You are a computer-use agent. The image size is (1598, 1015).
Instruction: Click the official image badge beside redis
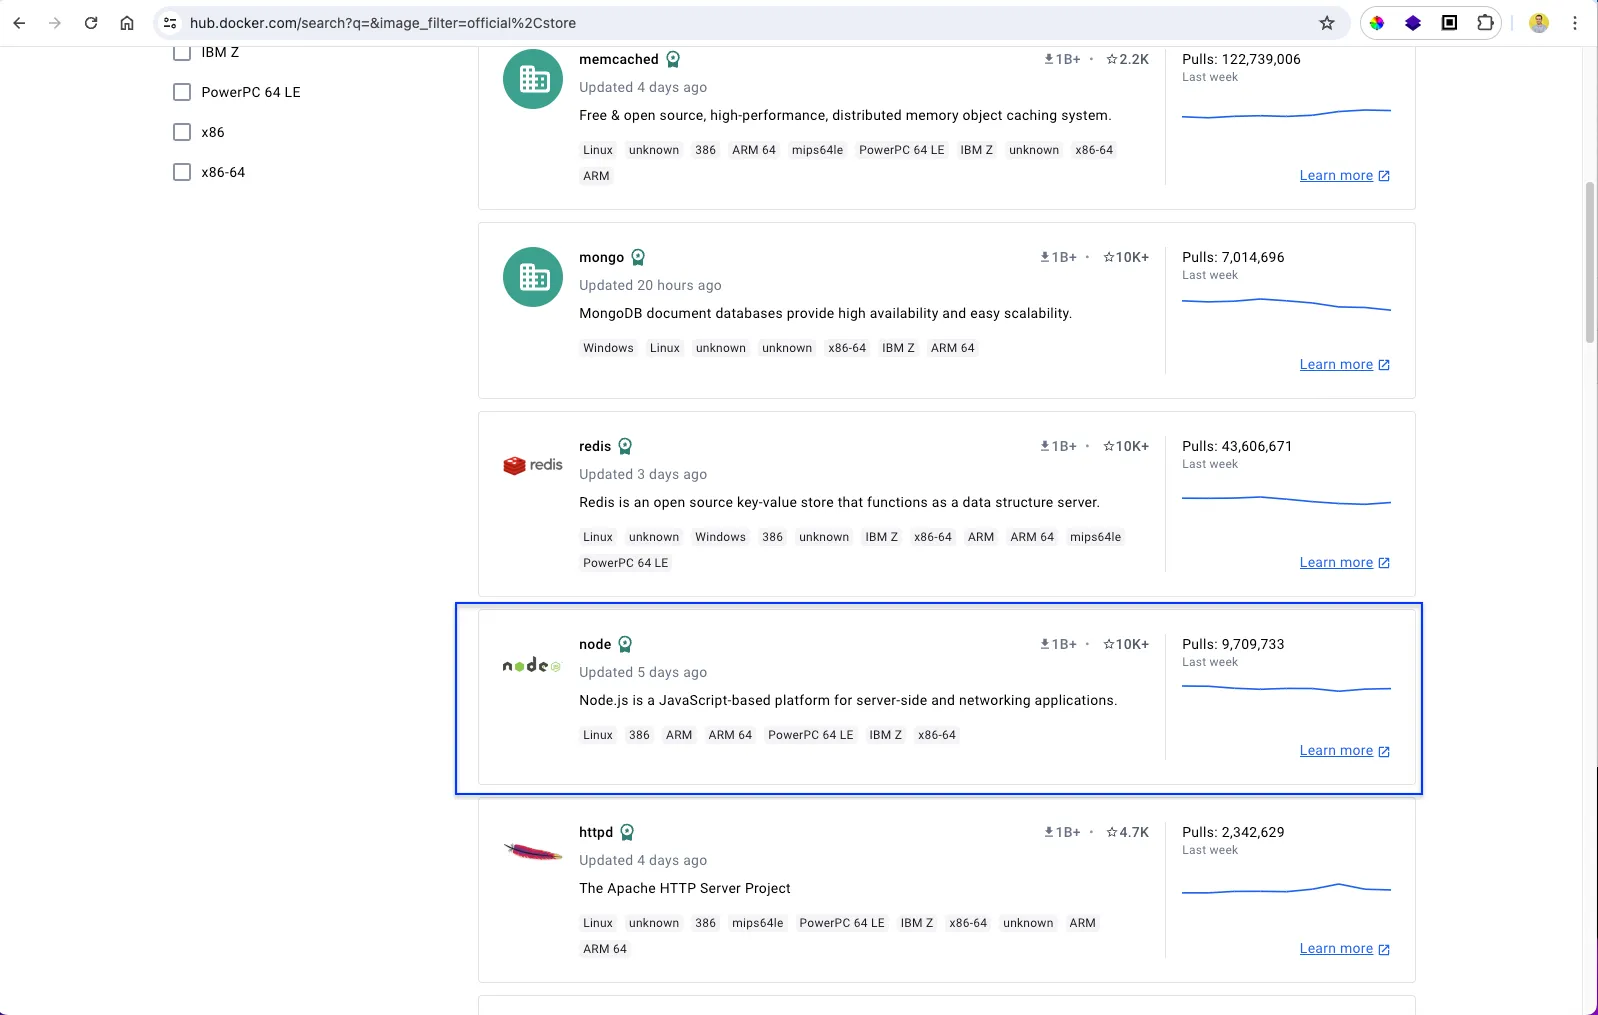(x=625, y=446)
